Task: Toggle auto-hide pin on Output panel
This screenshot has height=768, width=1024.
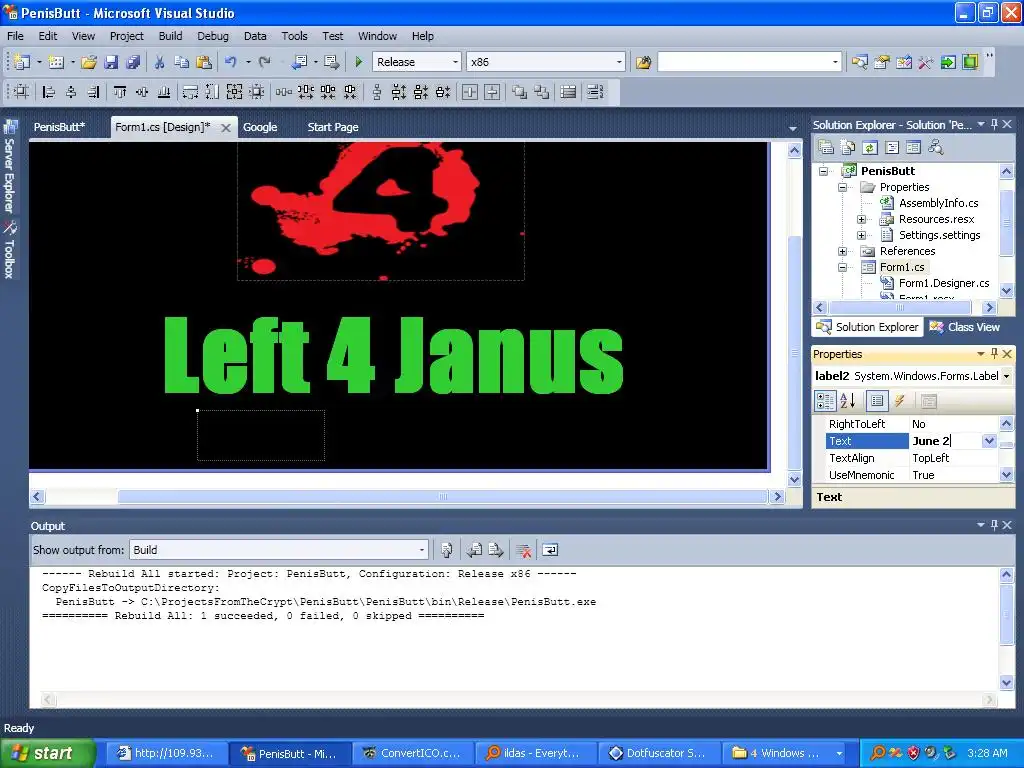Action: pyautogui.click(x=994, y=525)
